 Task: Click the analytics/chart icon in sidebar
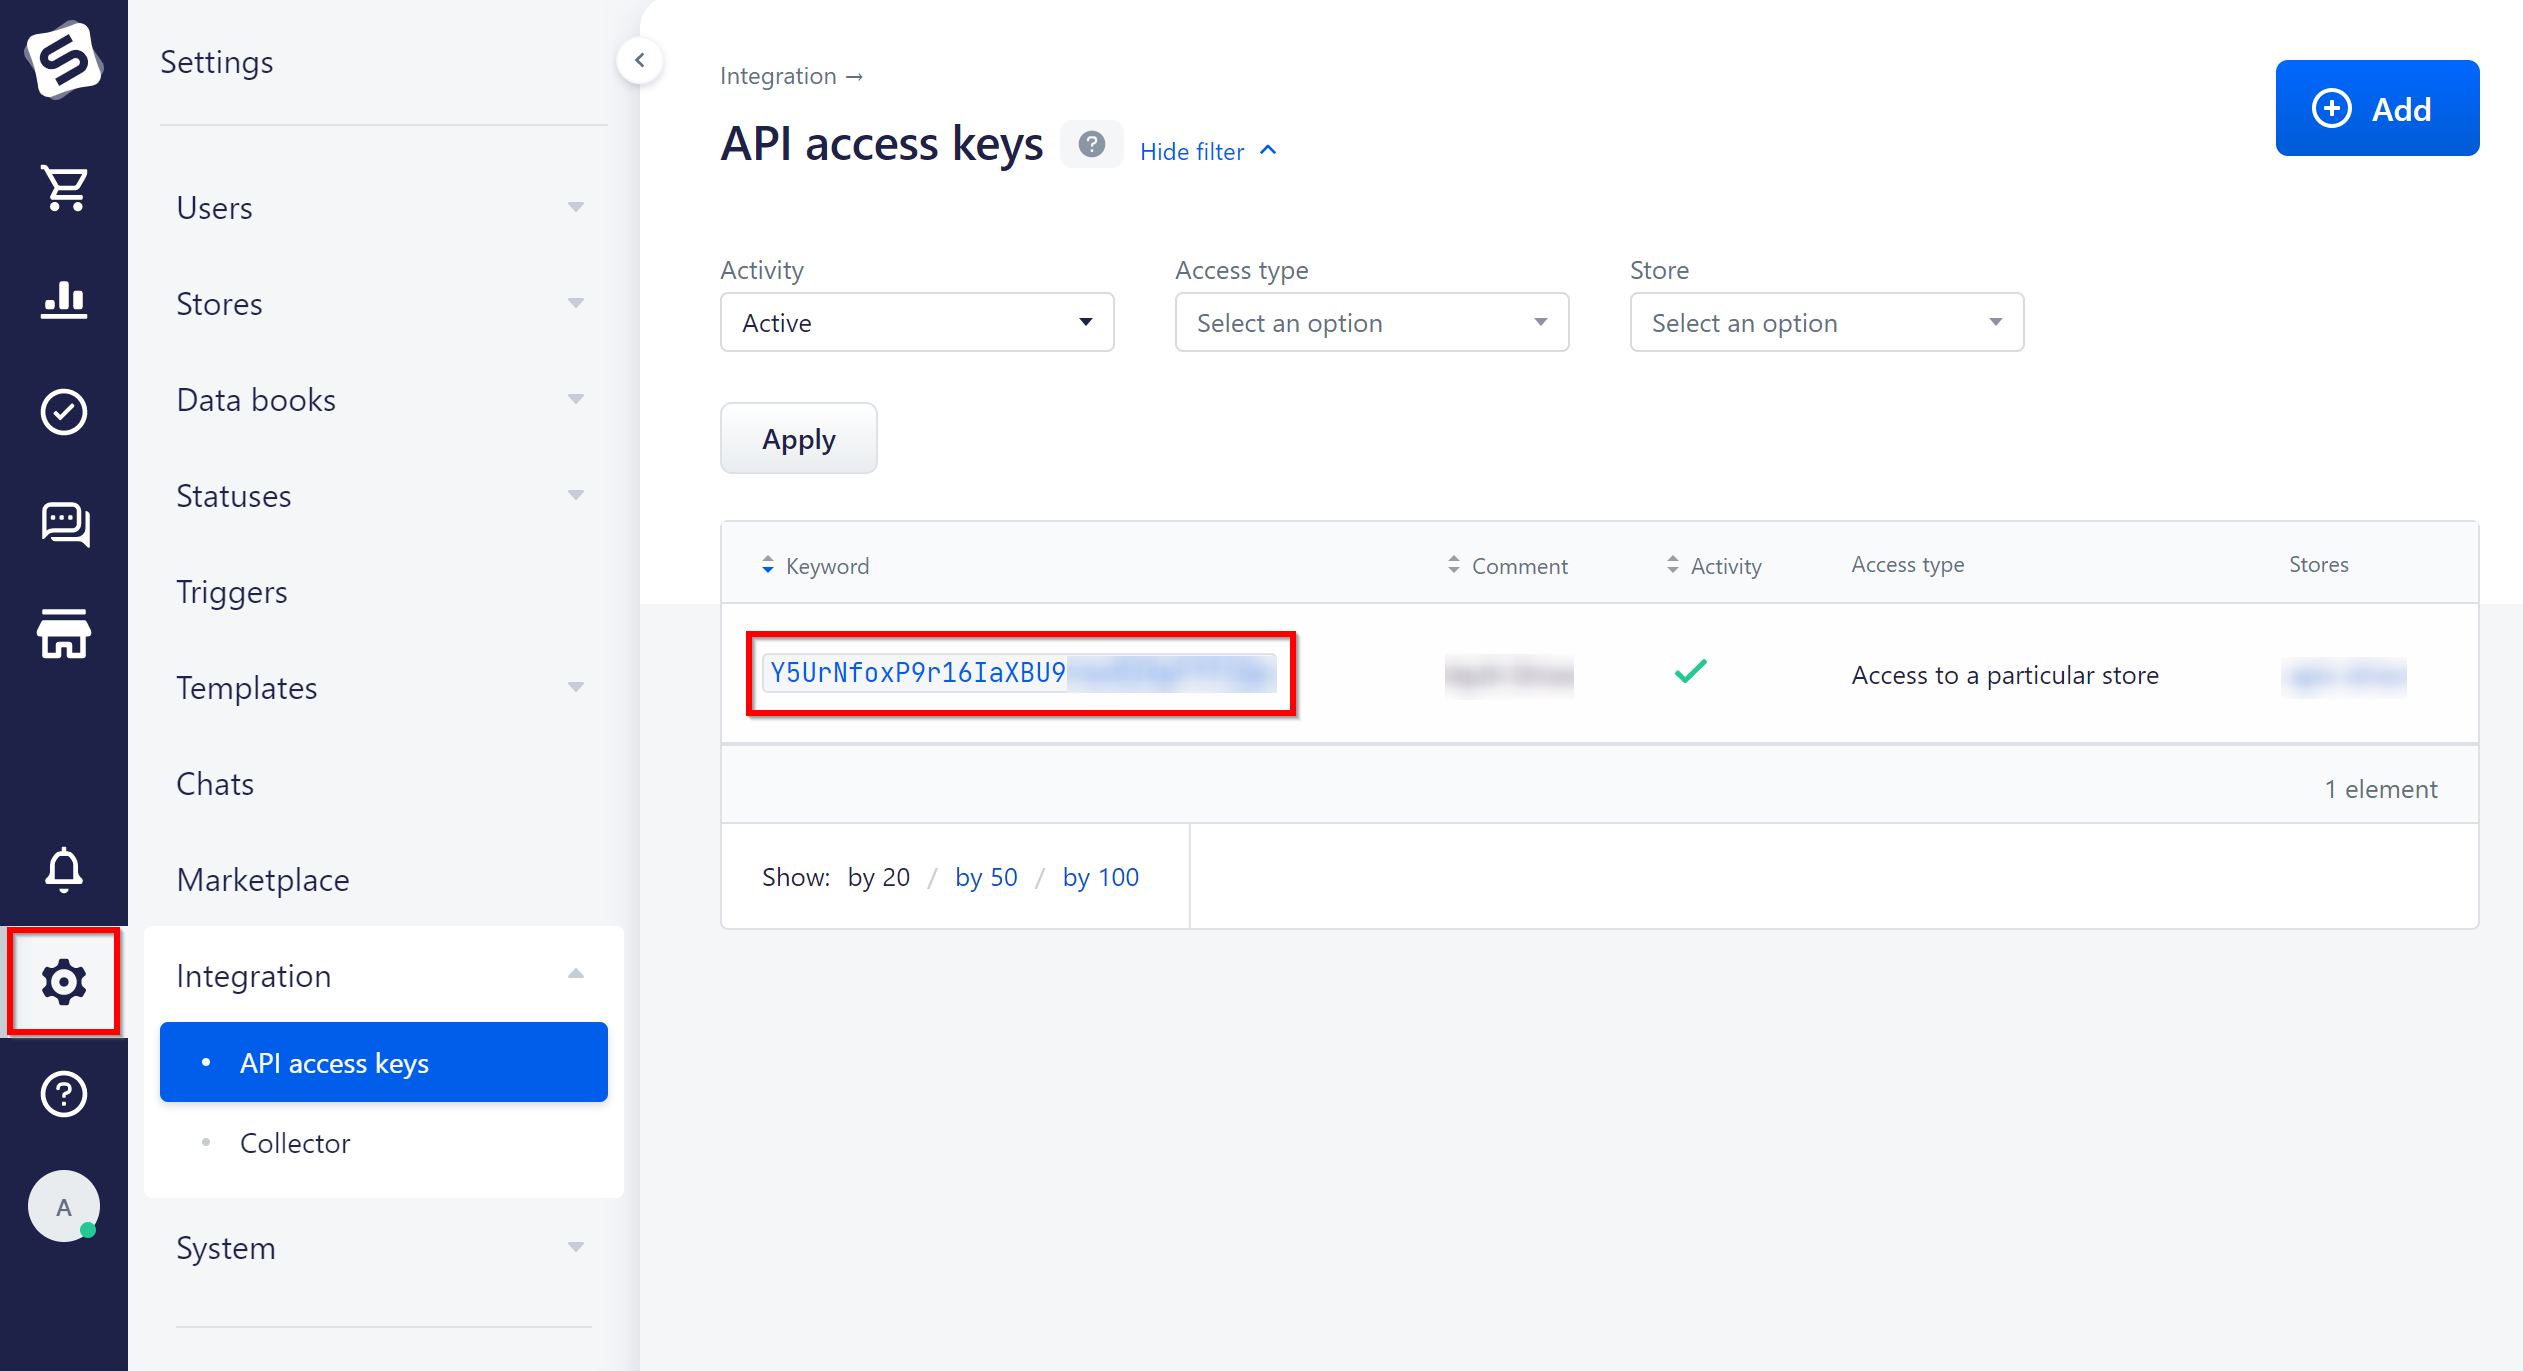(x=62, y=299)
